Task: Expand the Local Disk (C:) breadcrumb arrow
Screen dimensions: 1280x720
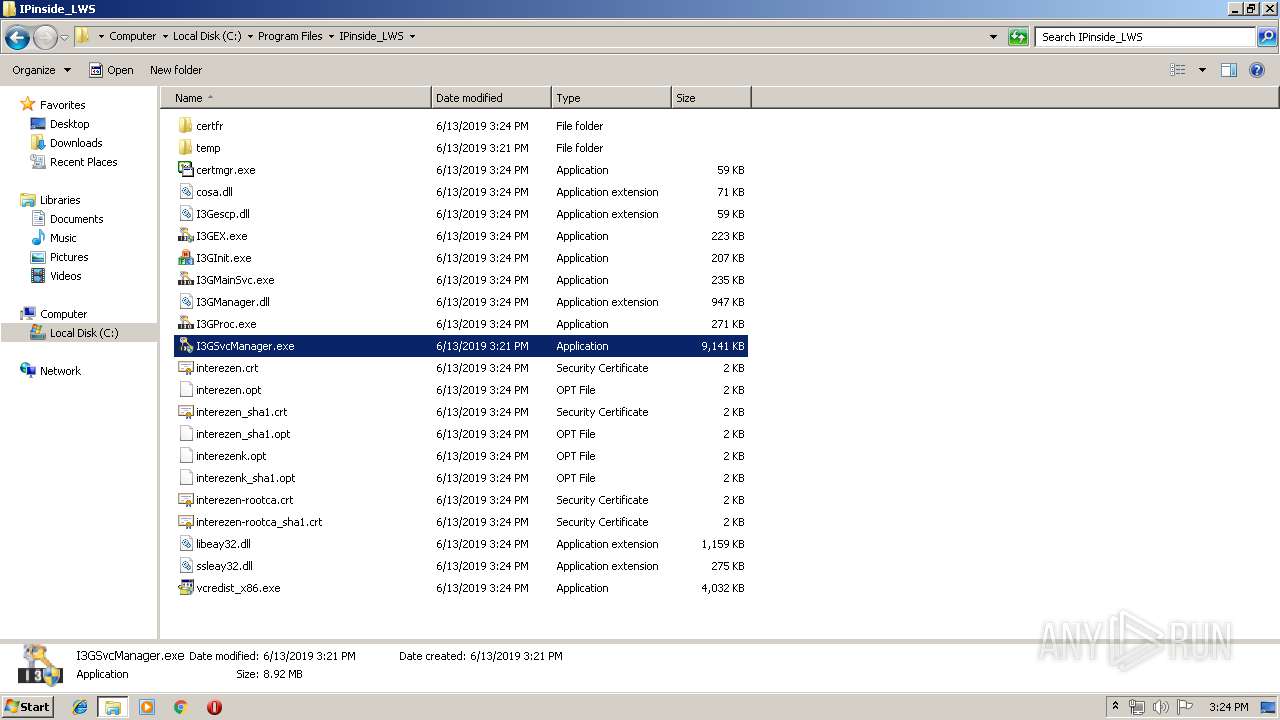Action: tap(250, 36)
